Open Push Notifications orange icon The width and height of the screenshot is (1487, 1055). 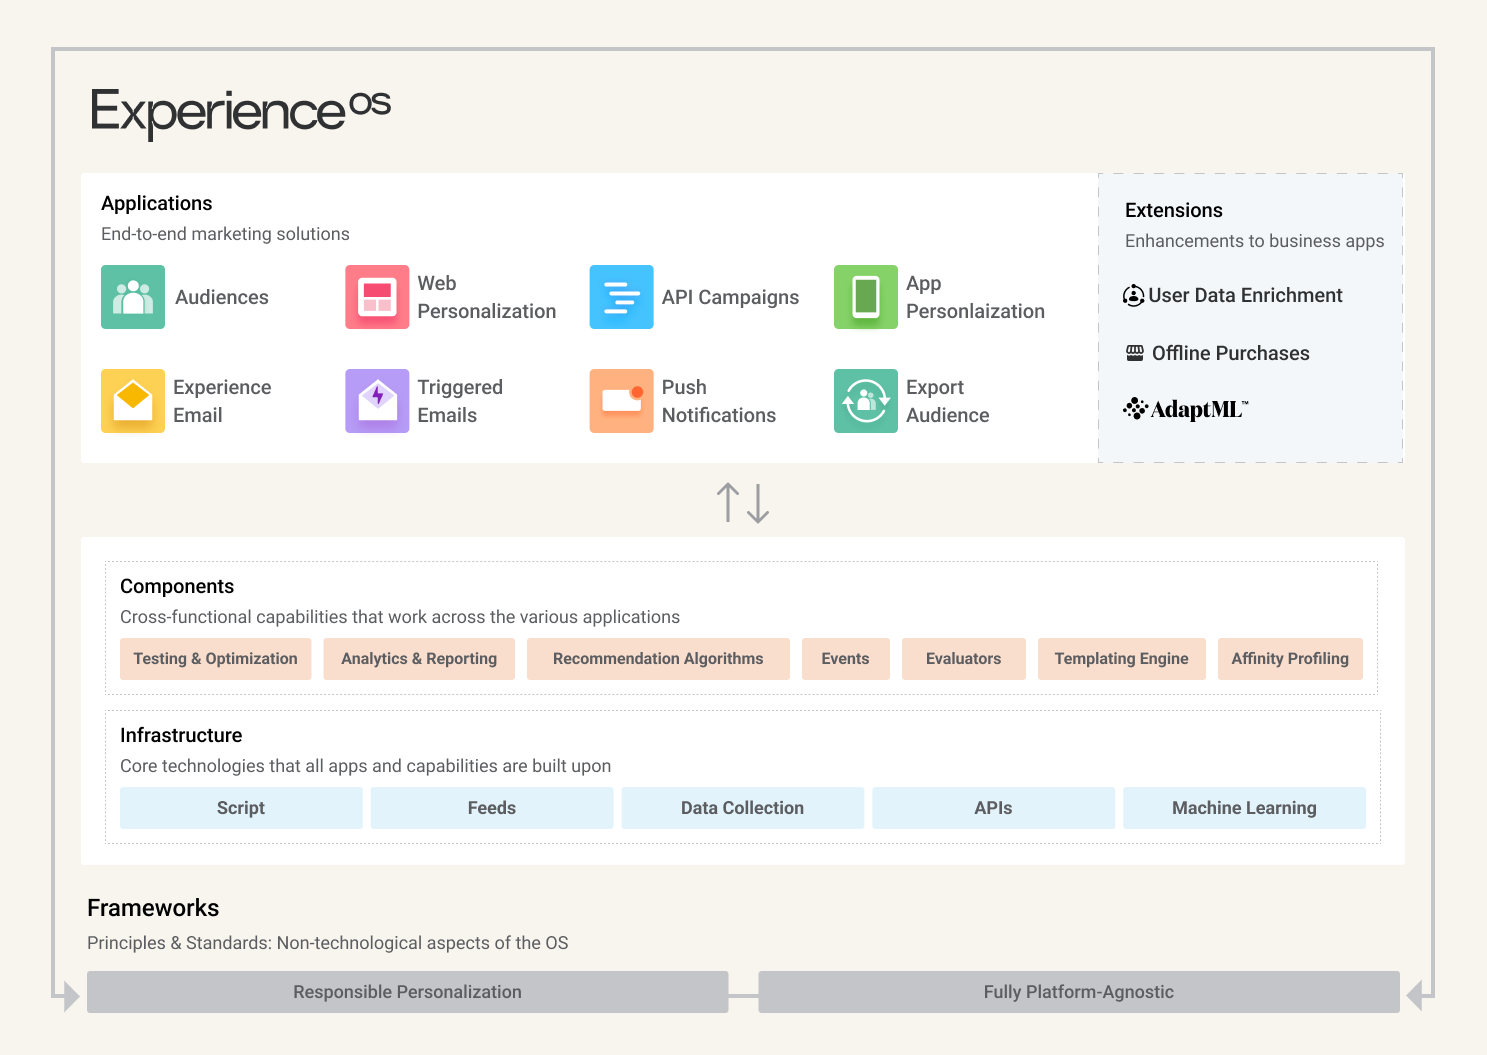pos(621,401)
